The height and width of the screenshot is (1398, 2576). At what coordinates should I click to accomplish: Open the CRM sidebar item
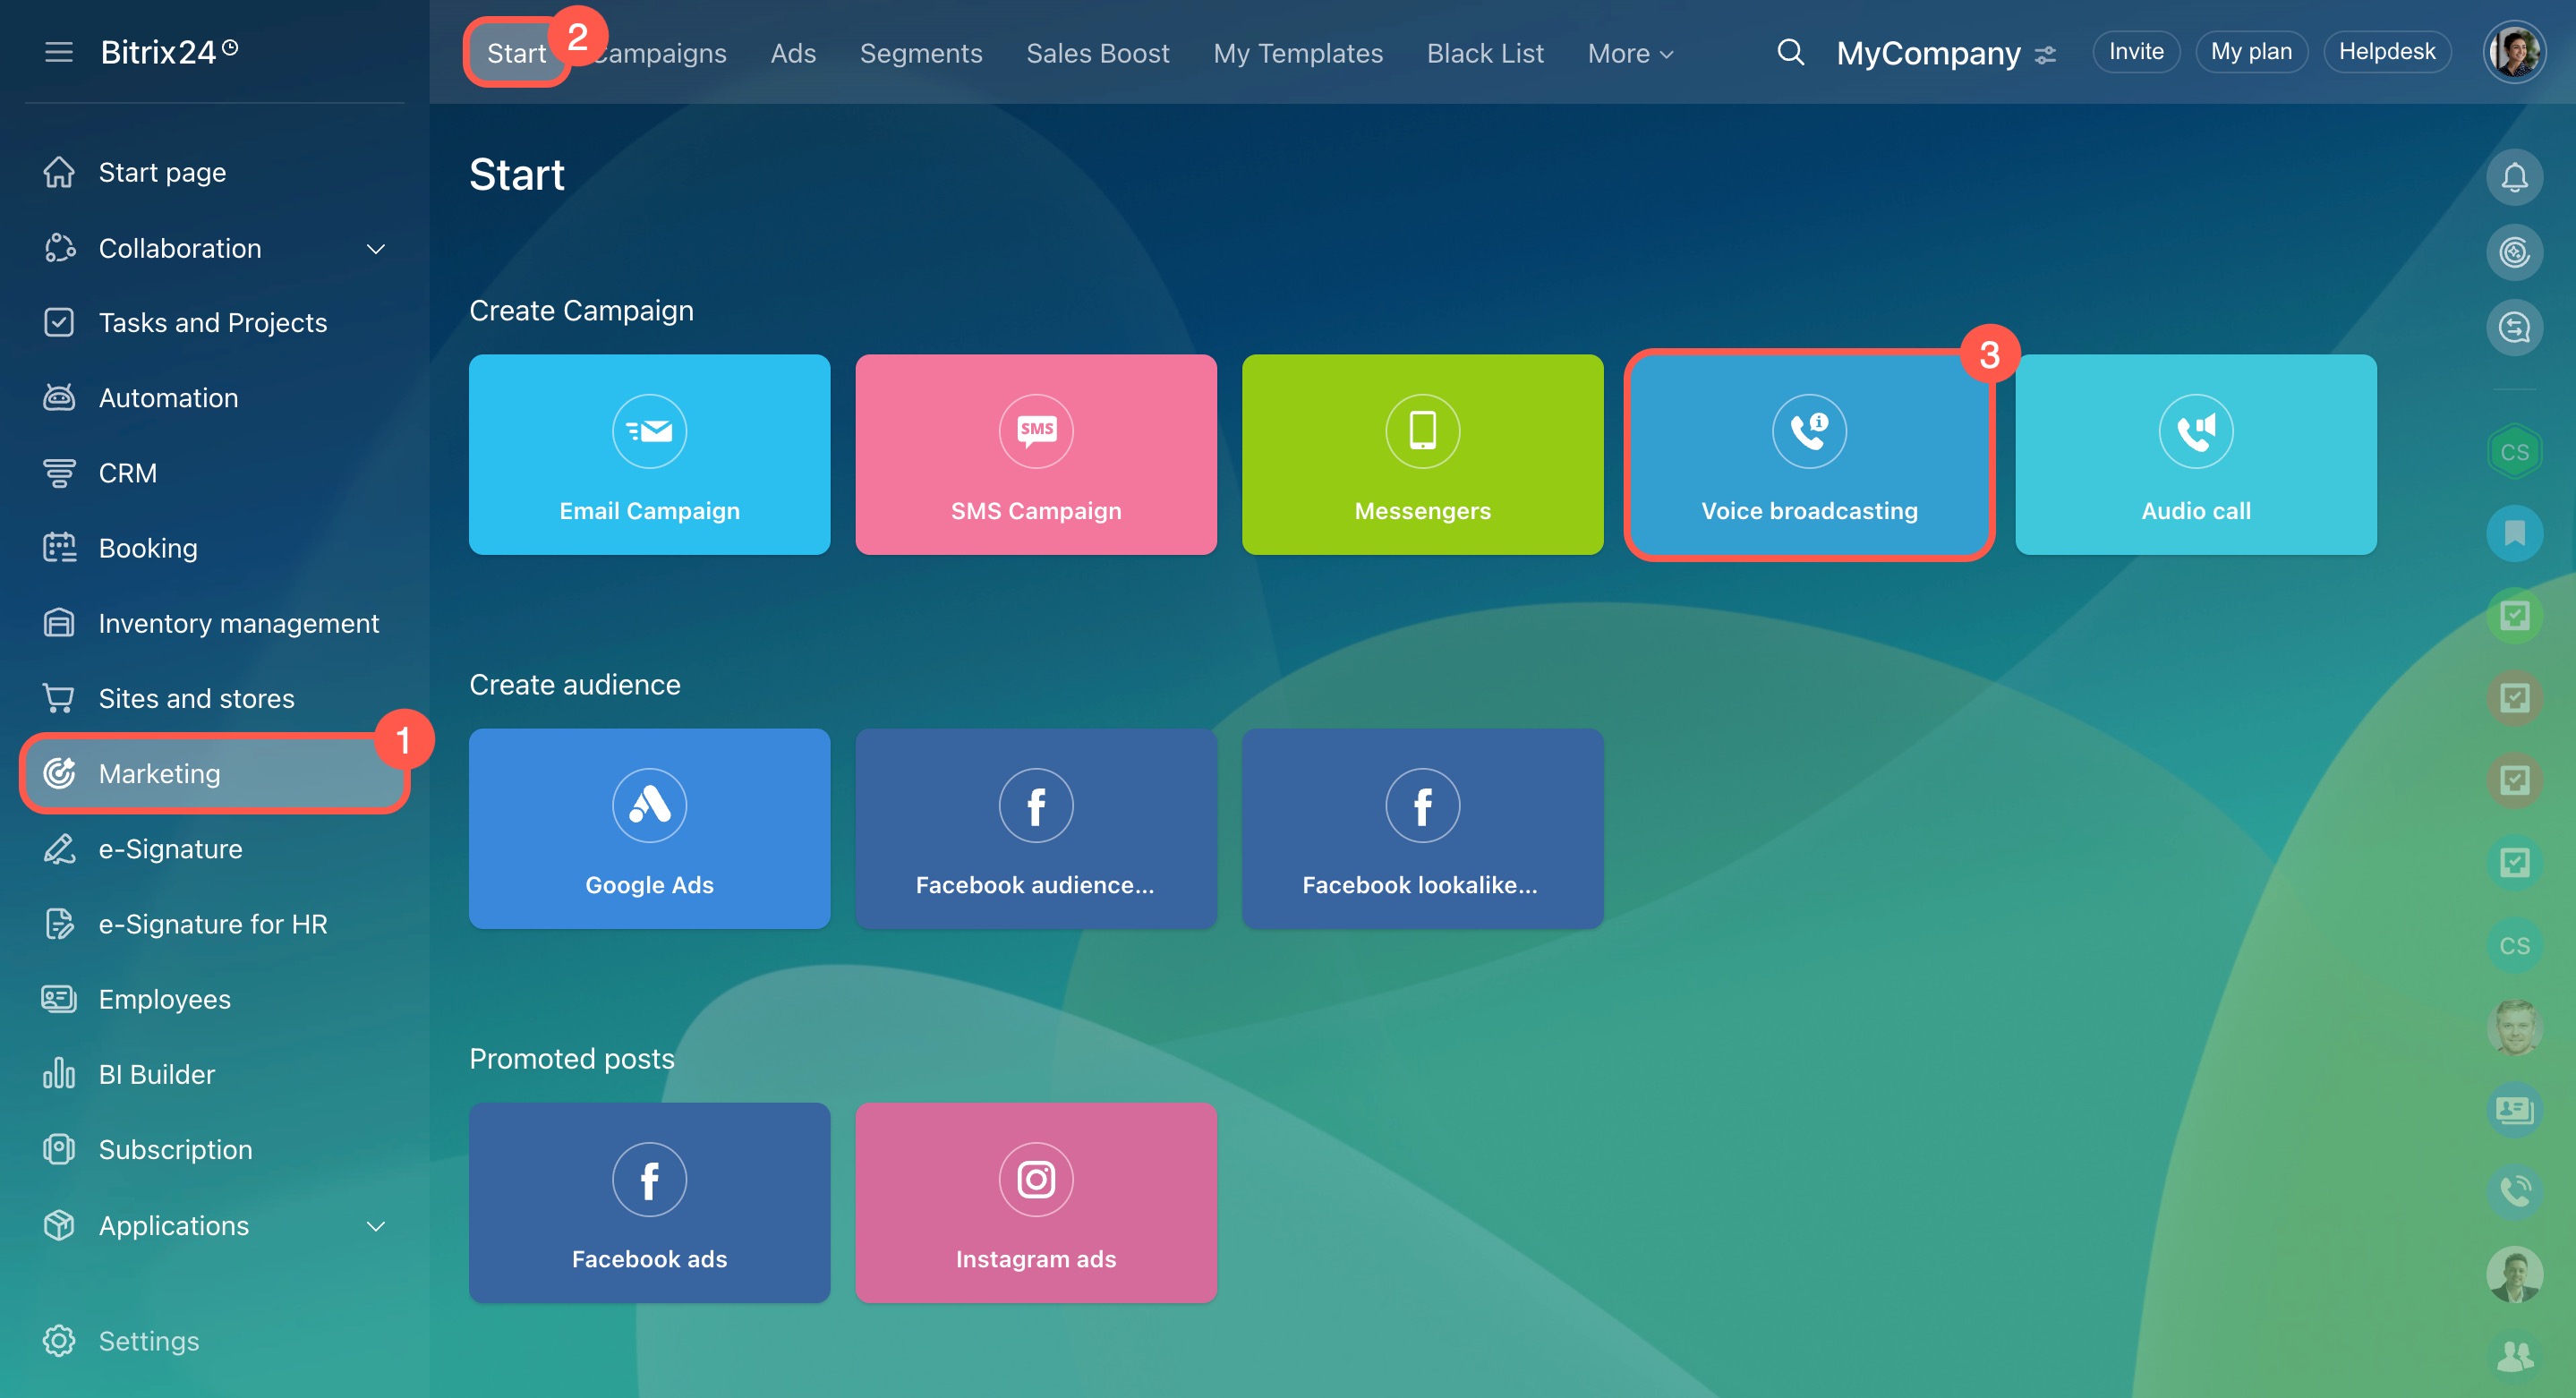point(128,473)
